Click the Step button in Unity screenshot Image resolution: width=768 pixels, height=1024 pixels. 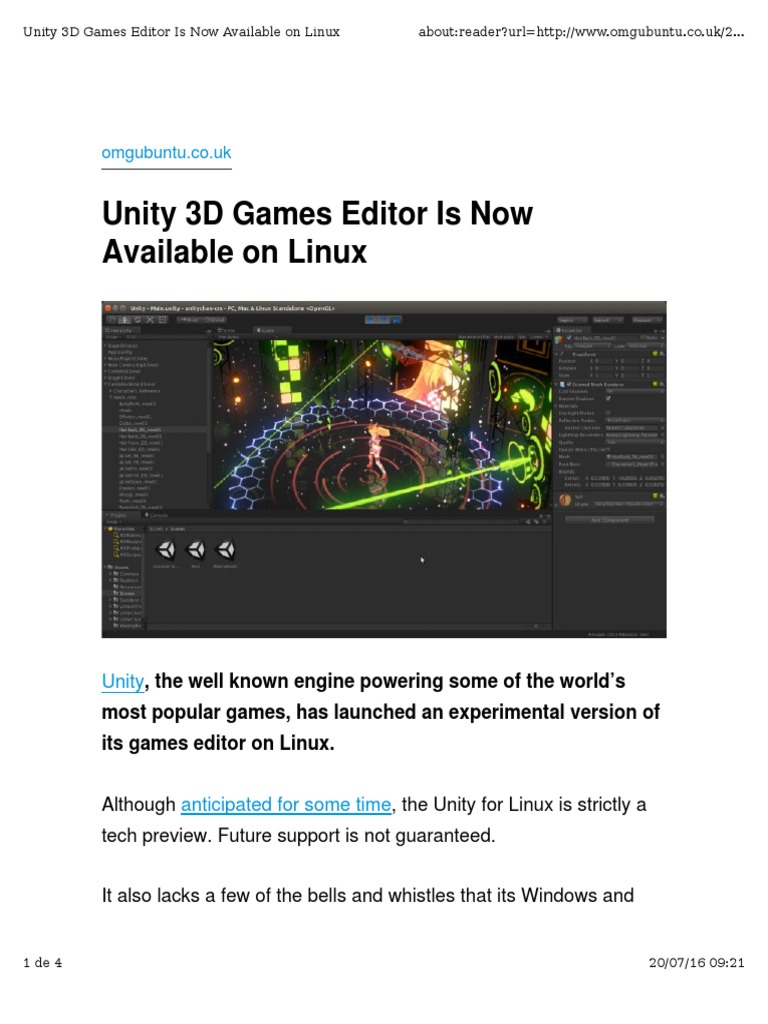[x=396, y=319]
